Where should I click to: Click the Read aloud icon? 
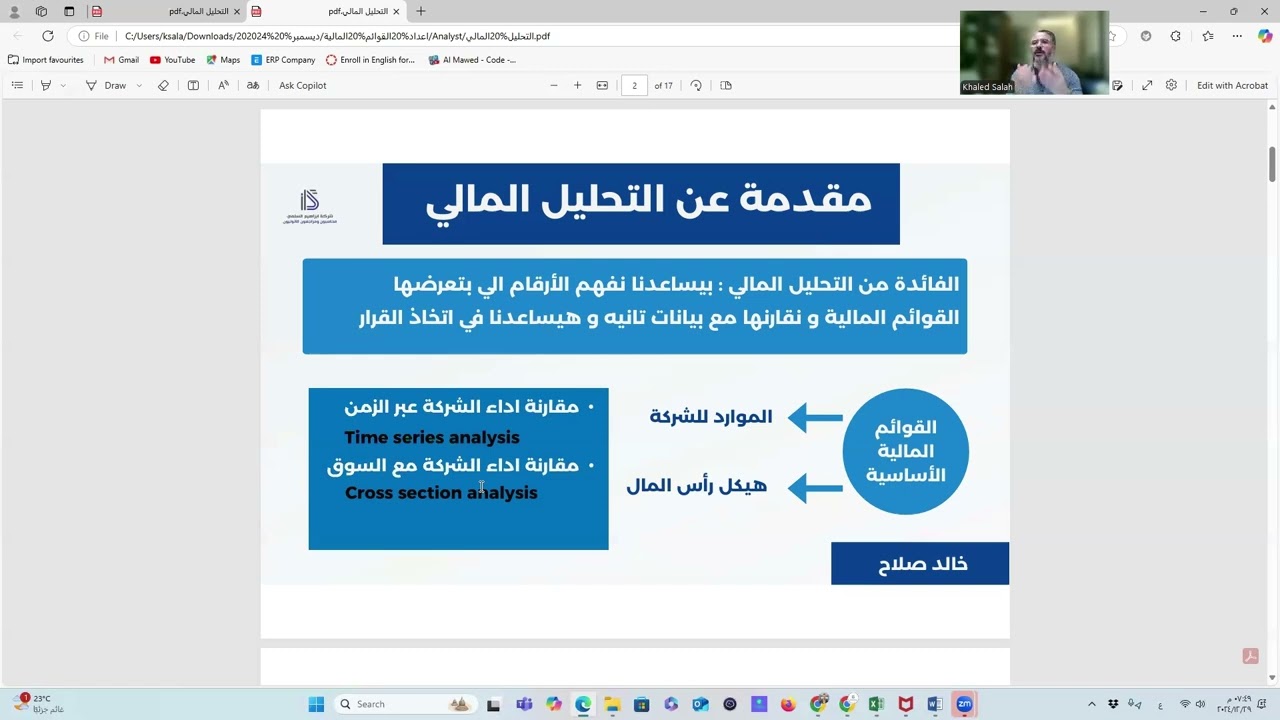click(x=223, y=85)
